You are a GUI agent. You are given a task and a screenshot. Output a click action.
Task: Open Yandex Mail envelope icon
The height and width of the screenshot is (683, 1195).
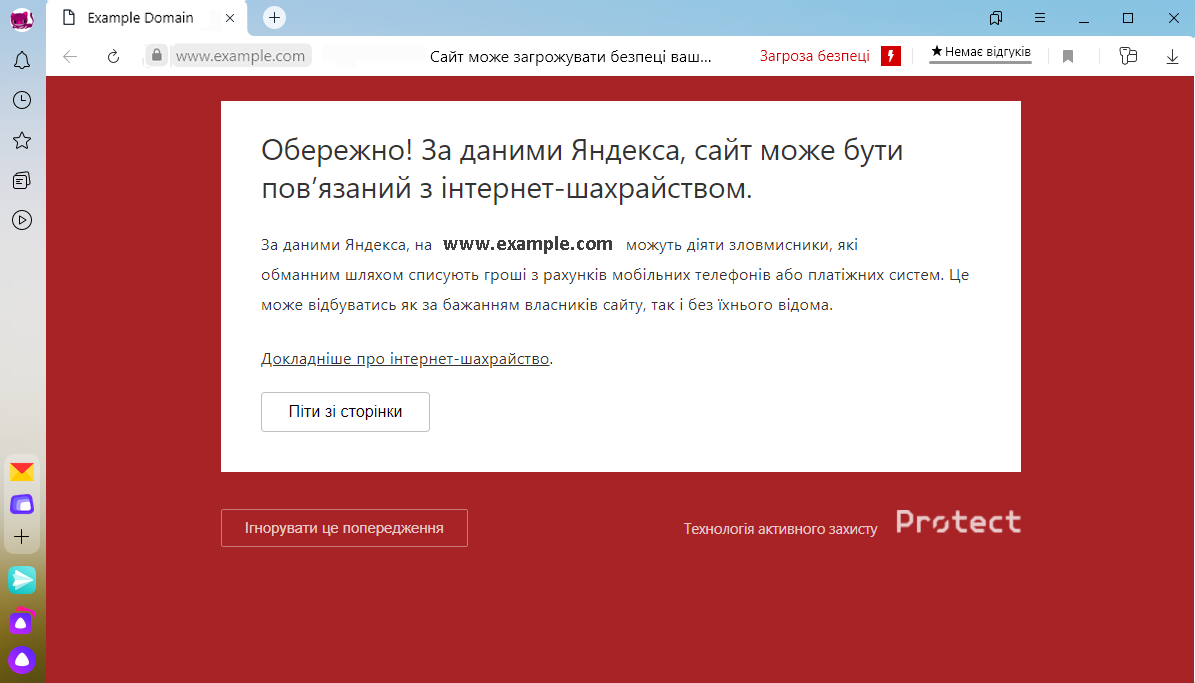[x=22, y=473]
